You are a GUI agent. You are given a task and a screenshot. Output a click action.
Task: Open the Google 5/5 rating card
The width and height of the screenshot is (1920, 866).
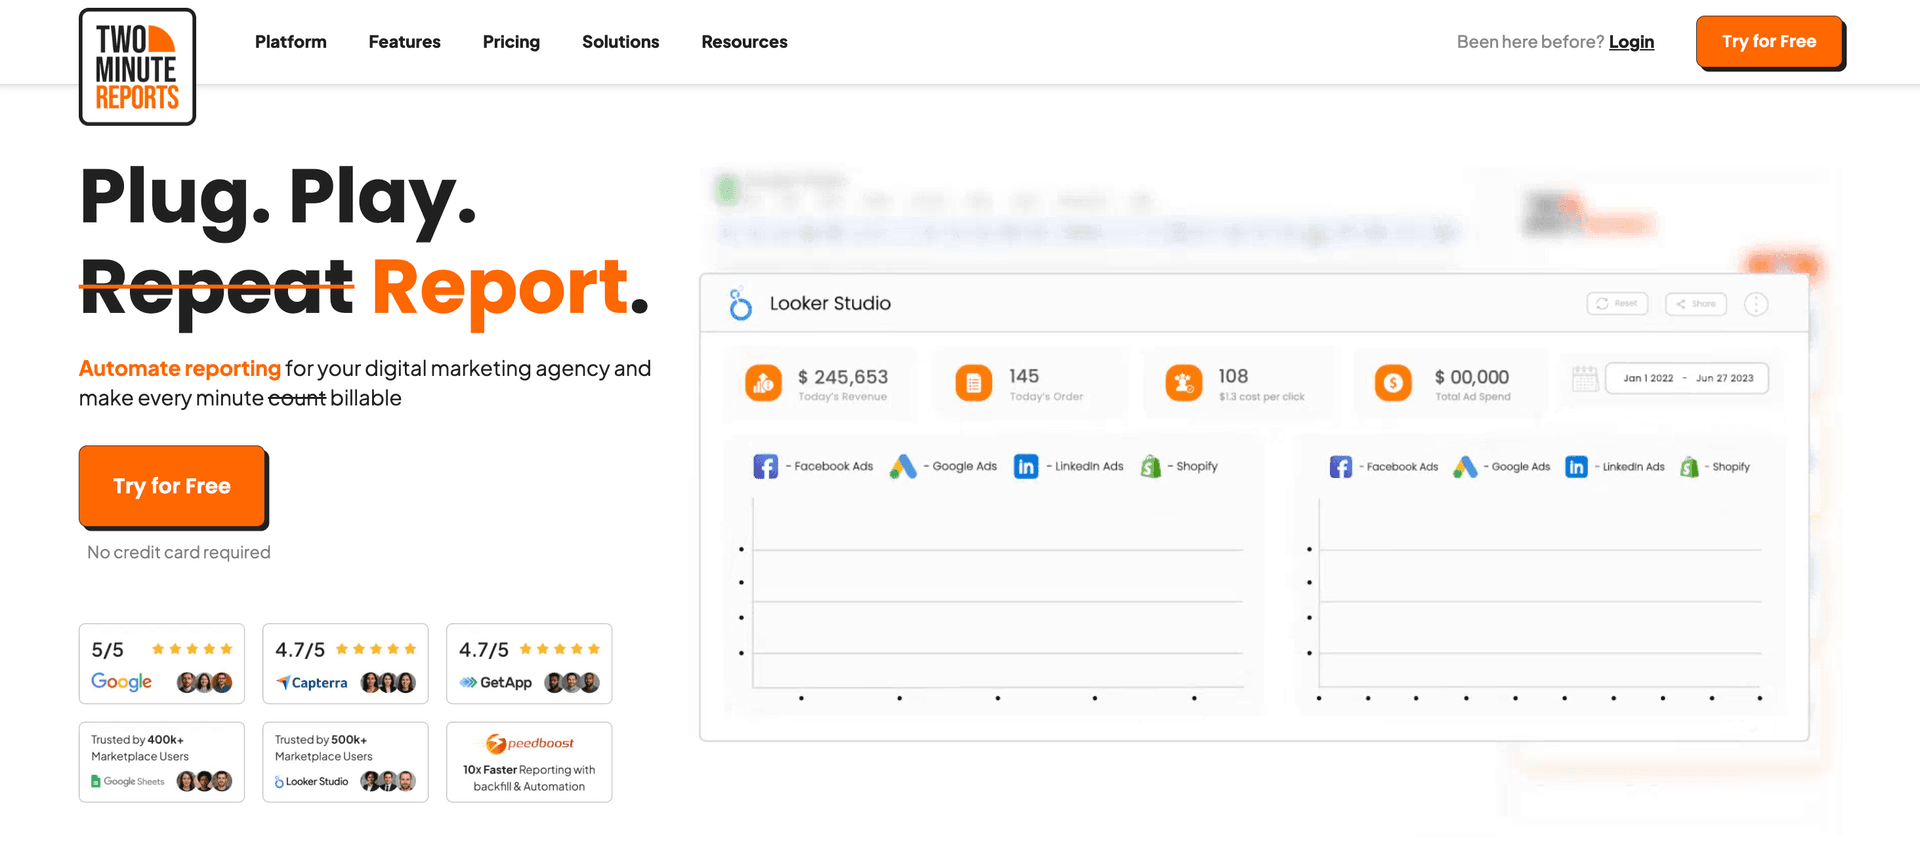point(162,664)
